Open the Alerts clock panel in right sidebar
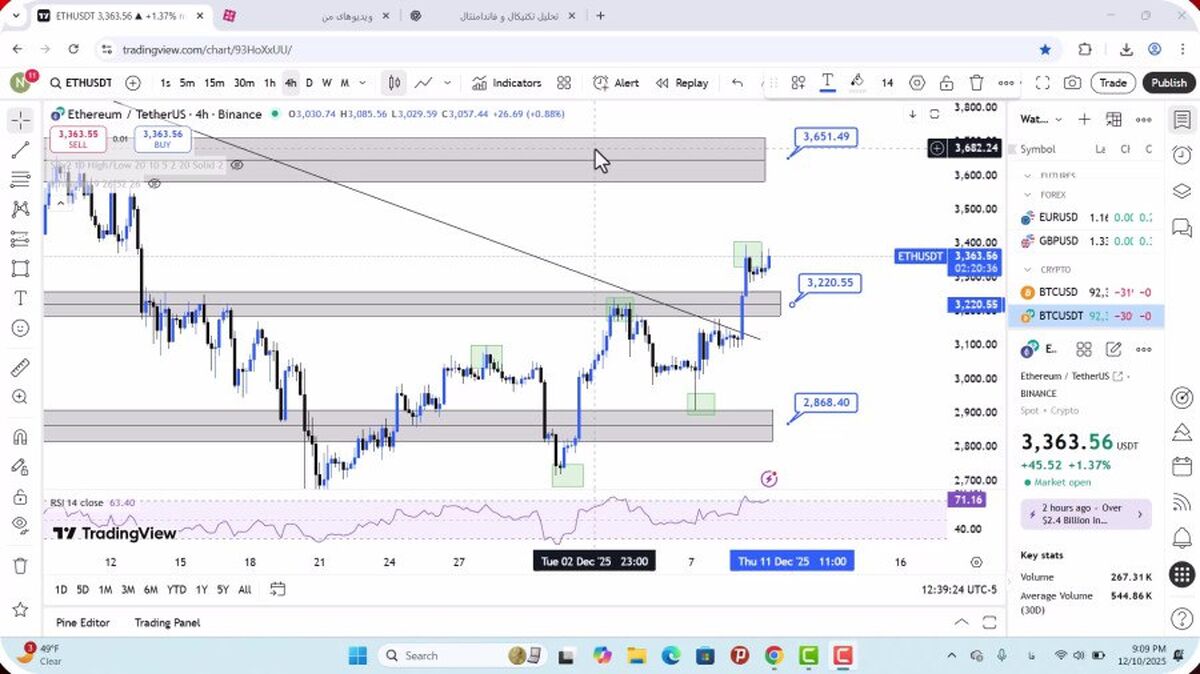This screenshot has width=1200, height=674. click(x=1182, y=155)
